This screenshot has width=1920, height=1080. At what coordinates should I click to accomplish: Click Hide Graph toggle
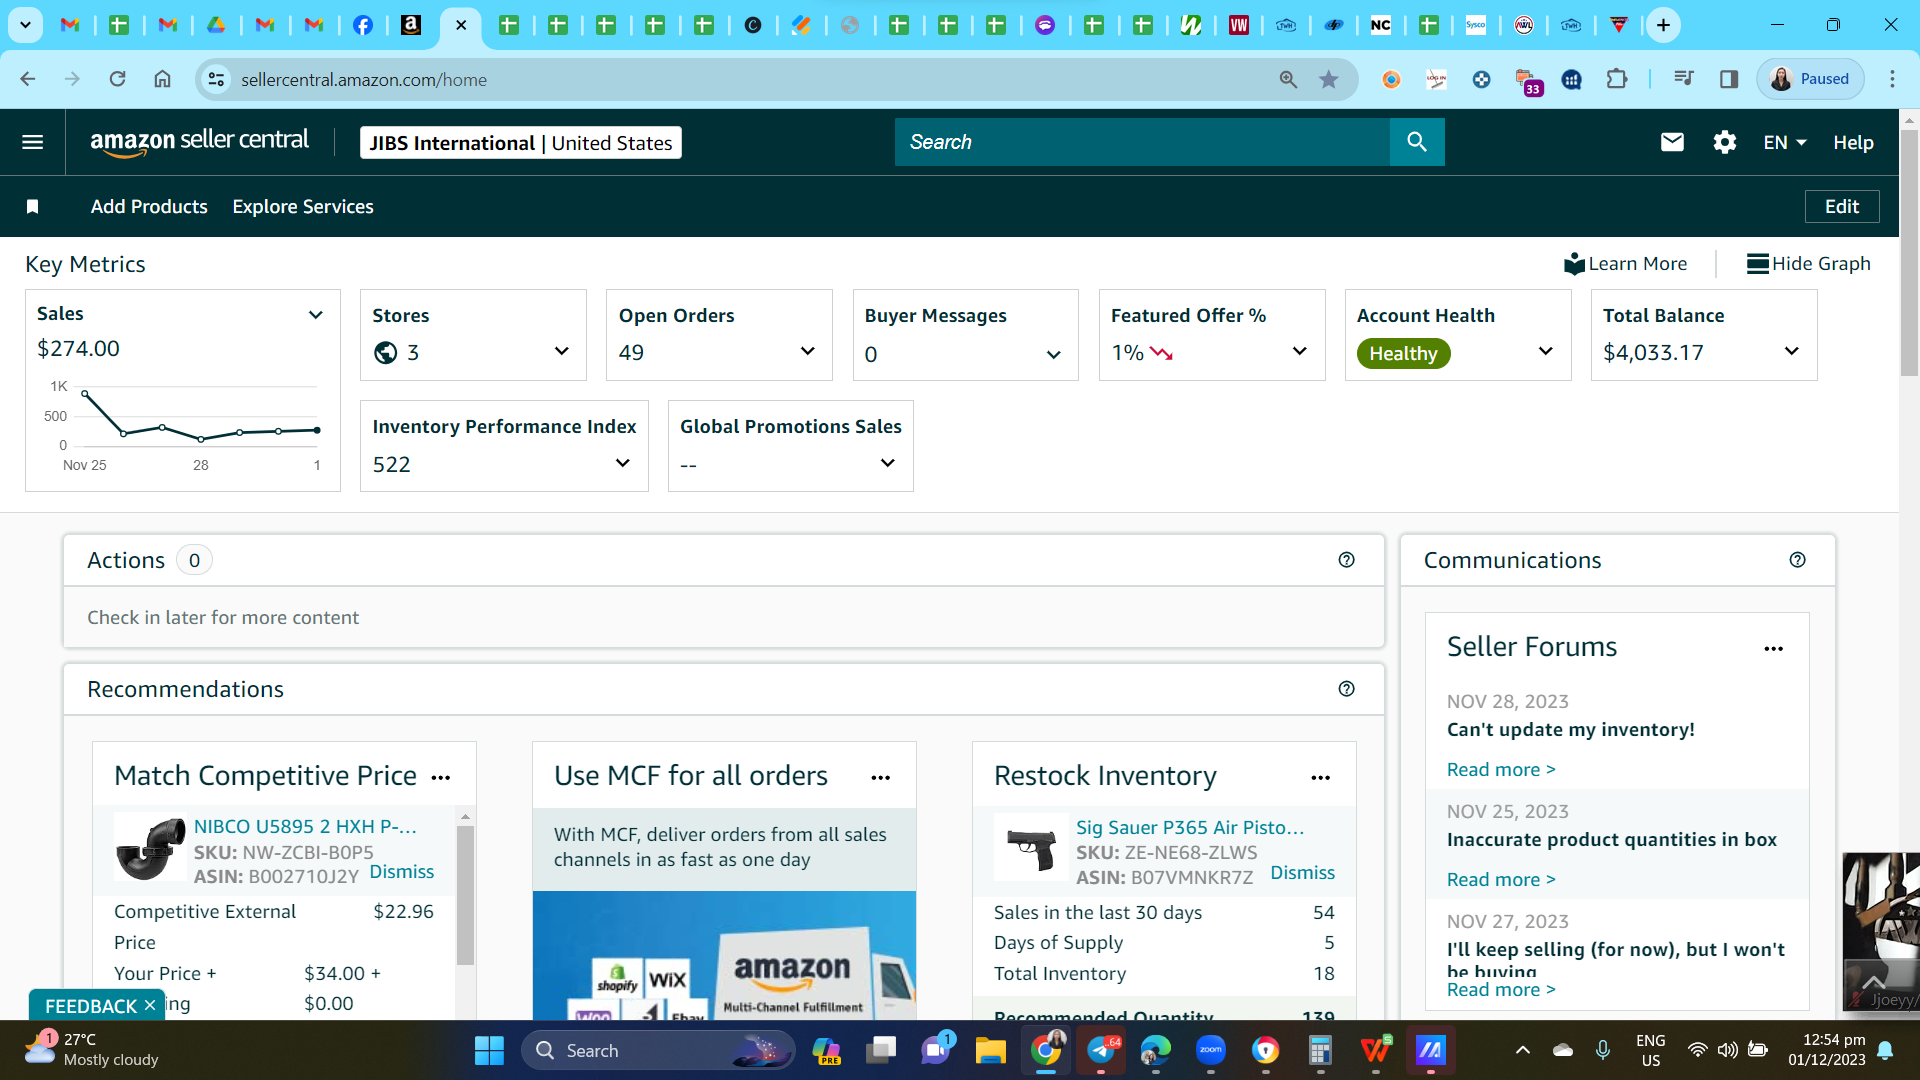(x=1808, y=264)
